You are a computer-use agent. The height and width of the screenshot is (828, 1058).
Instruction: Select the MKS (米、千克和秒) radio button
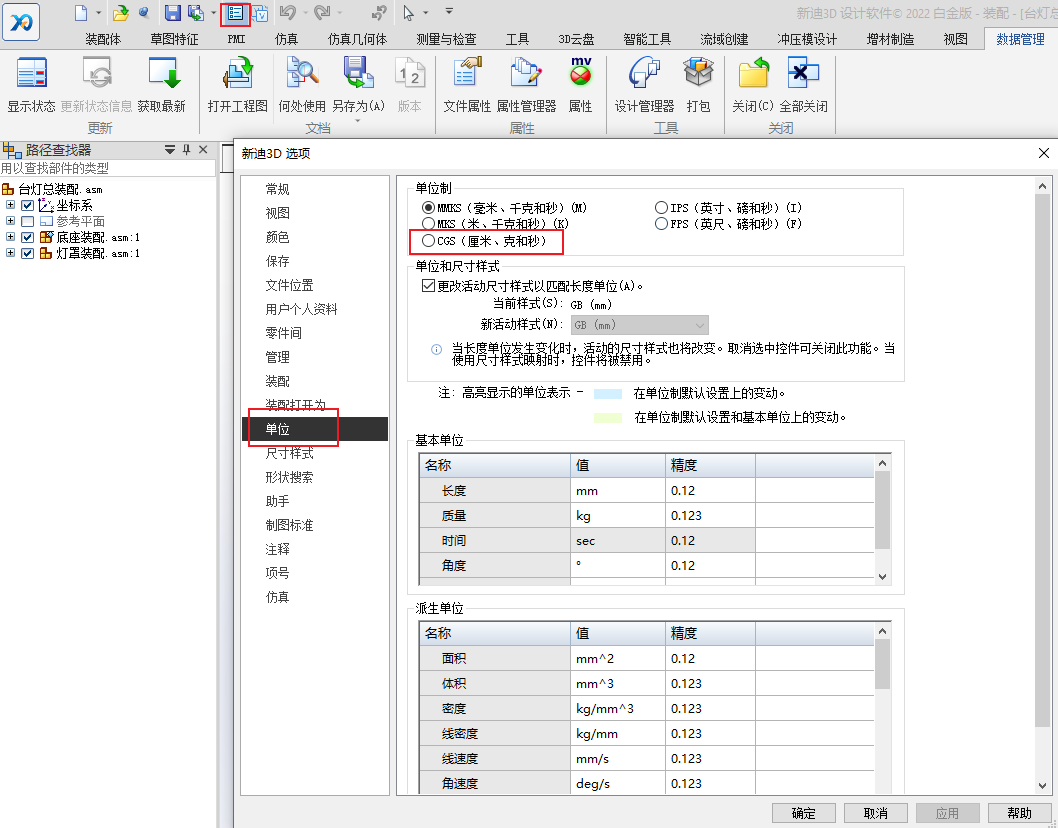[428, 223]
